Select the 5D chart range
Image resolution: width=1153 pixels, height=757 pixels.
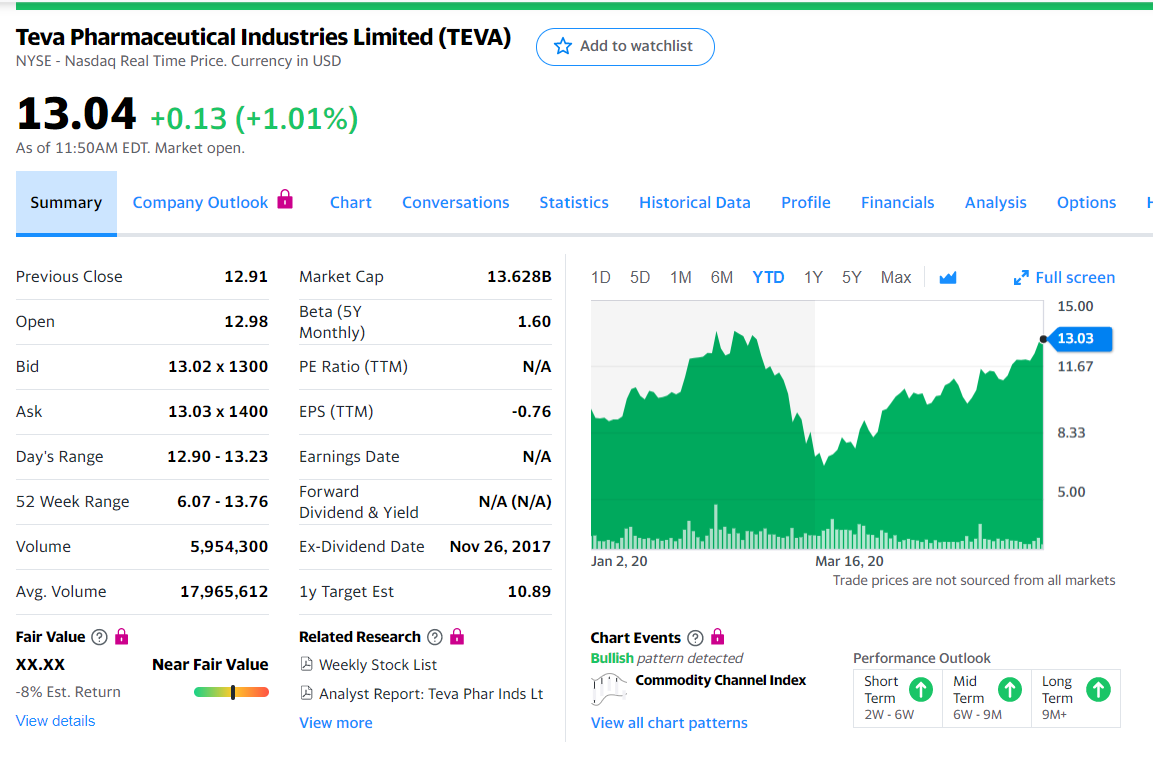pos(640,277)
